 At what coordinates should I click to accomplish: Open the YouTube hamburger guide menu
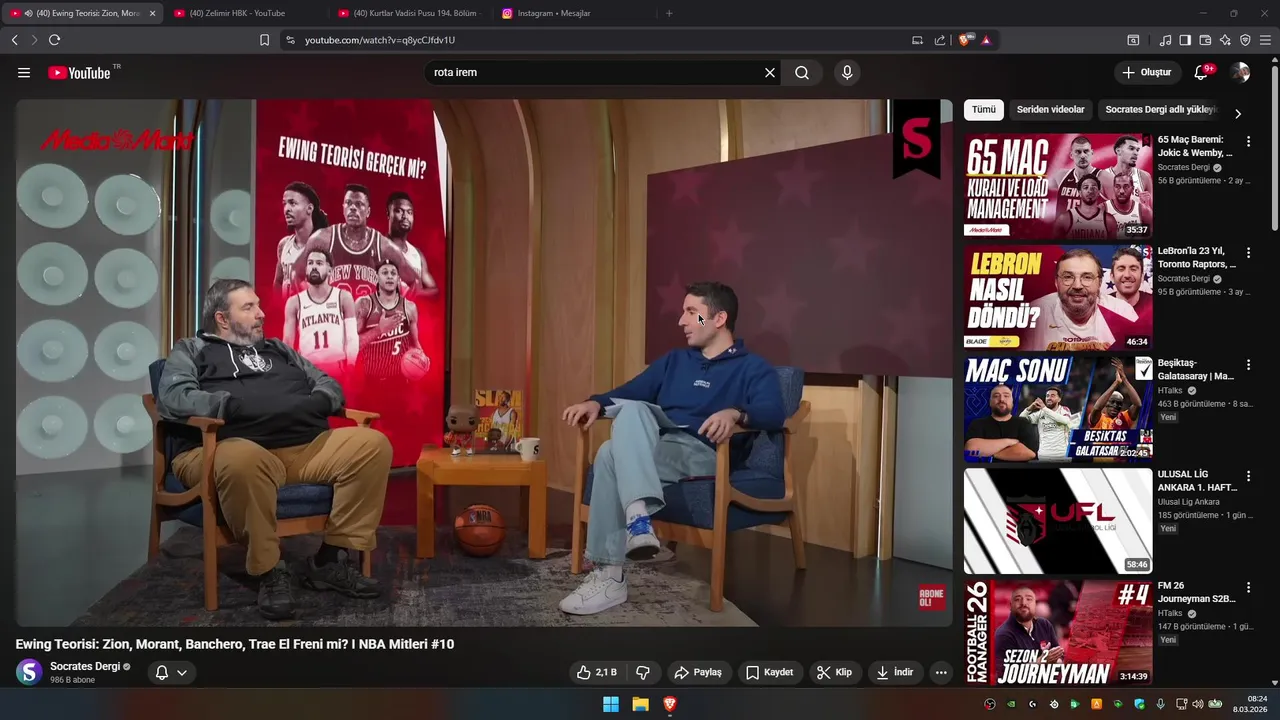tap(24, 73)
